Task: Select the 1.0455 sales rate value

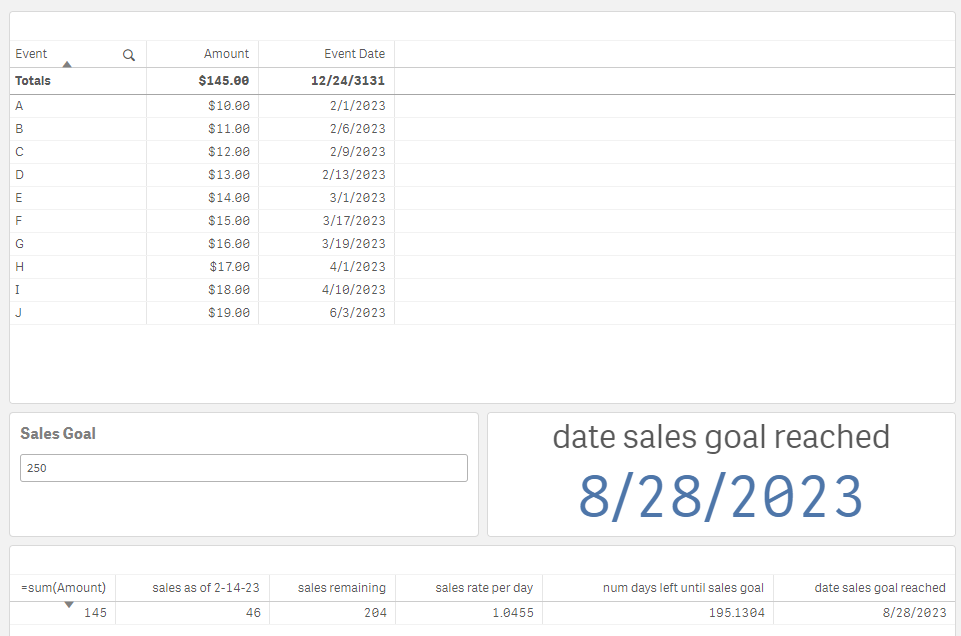Action: pos(513,612)
